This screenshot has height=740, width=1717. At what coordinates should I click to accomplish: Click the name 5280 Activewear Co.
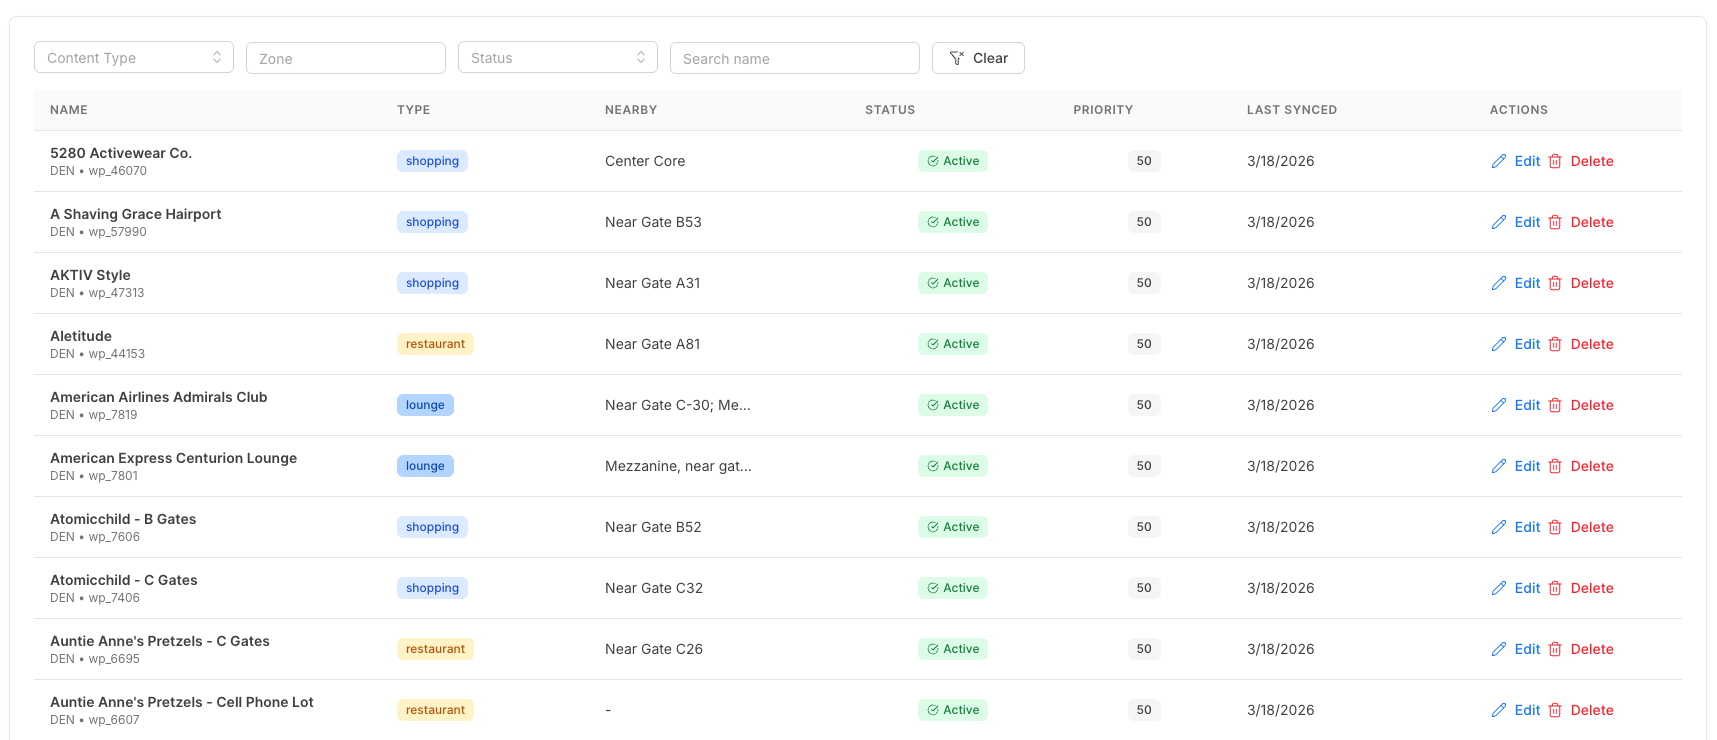(121, 153)
